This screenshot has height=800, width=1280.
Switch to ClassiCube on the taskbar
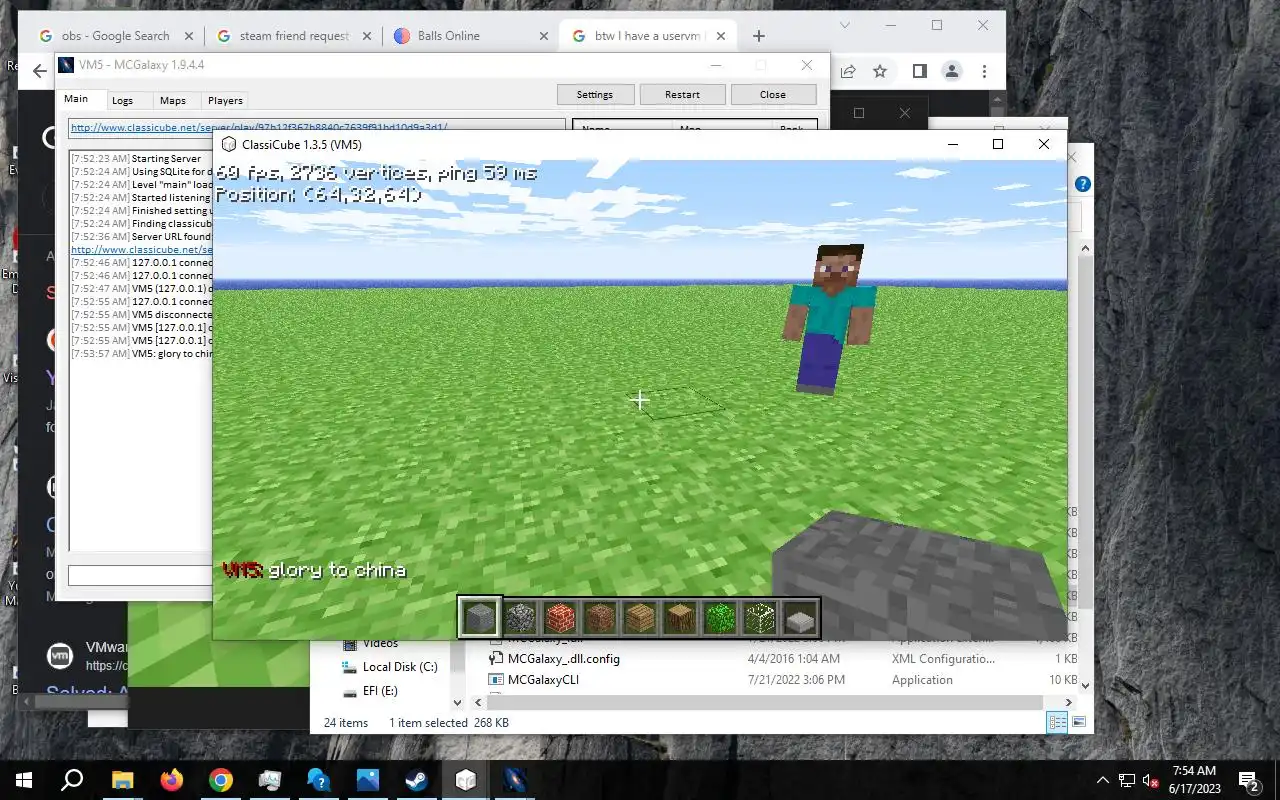point(465,780)
